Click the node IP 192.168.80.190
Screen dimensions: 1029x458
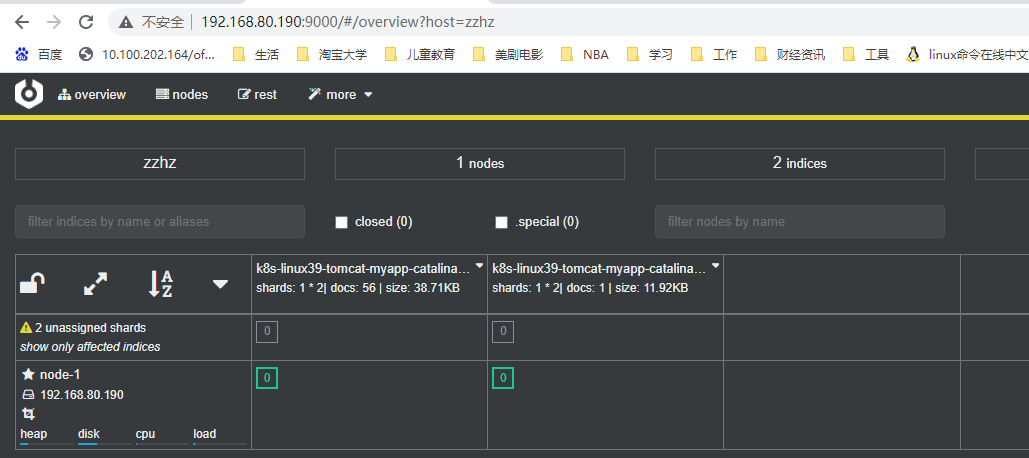click(82, 395)
